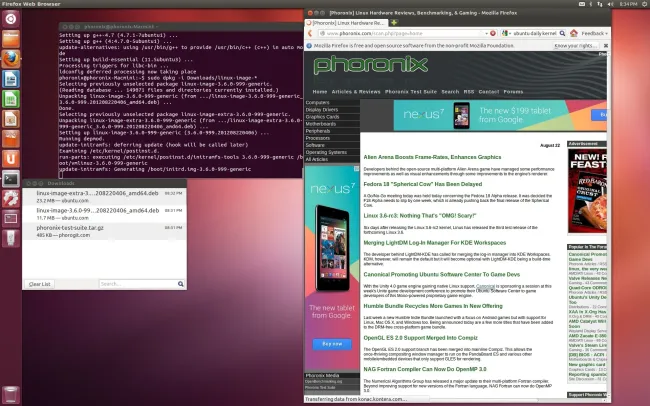
Task: Open the Trash at the launcher bottom
Action: pos(11,395)
